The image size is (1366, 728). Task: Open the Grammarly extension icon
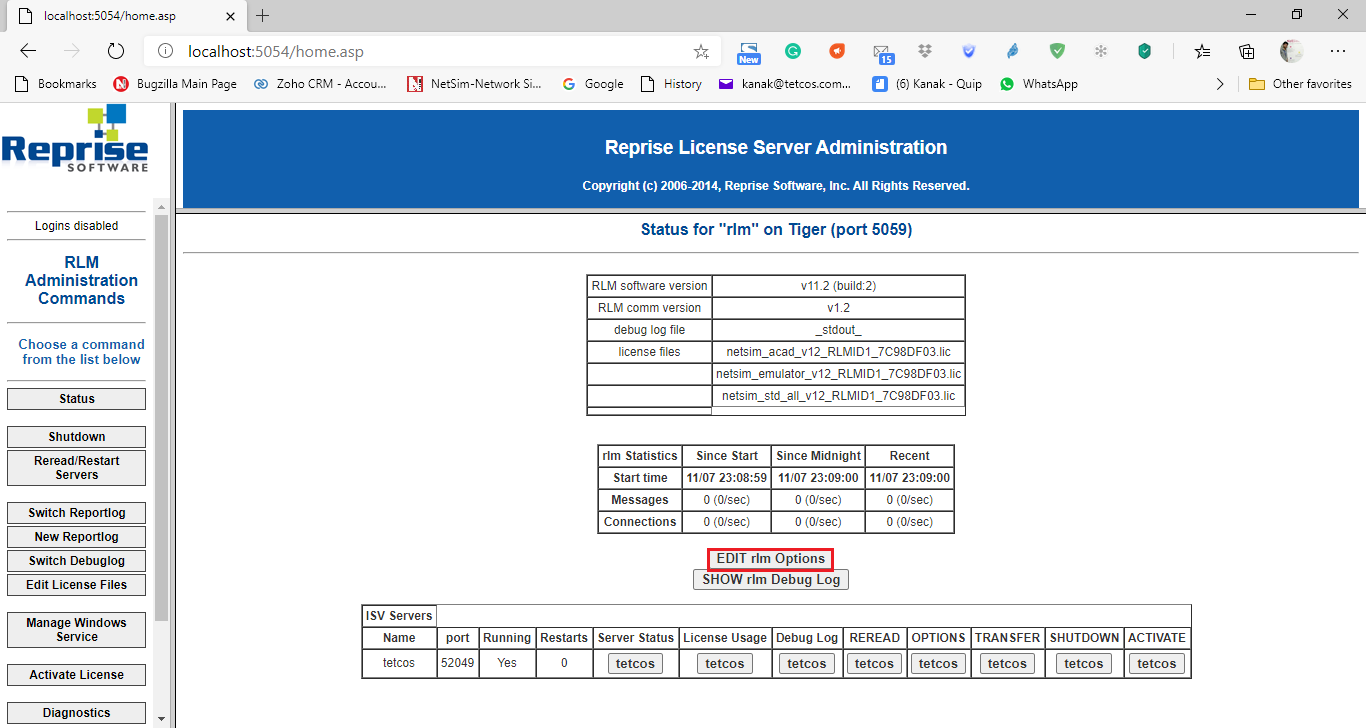point(793,51)
